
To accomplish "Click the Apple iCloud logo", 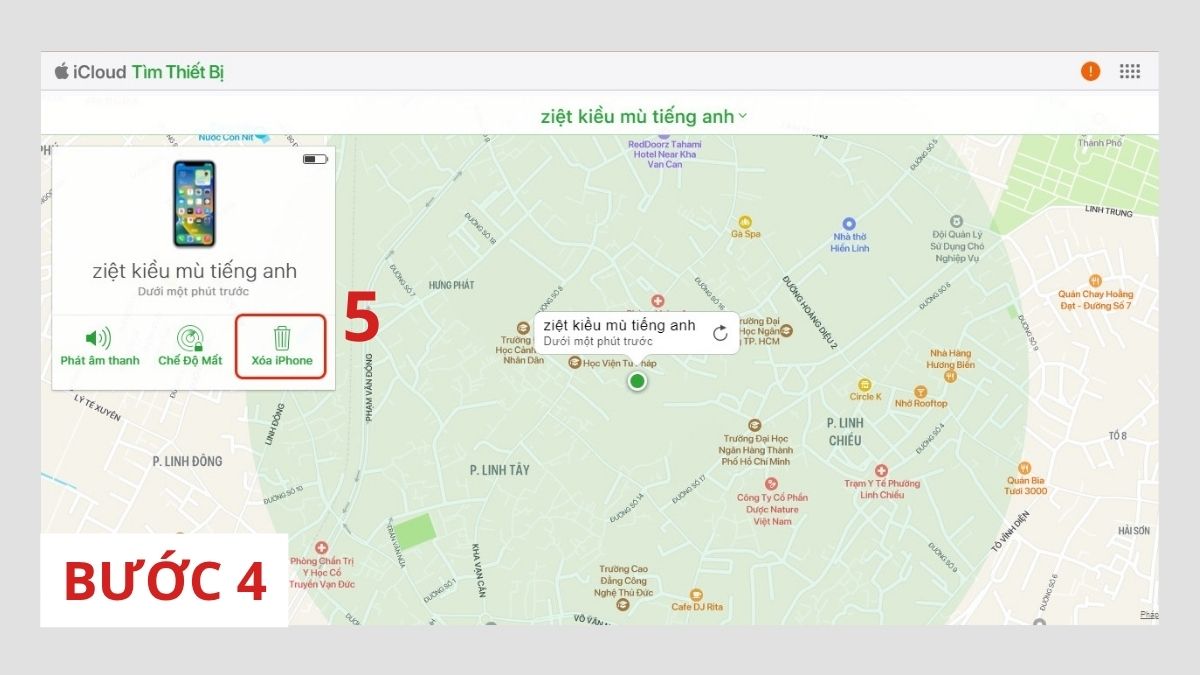I will pyautogui.click(x=61, y=71).
